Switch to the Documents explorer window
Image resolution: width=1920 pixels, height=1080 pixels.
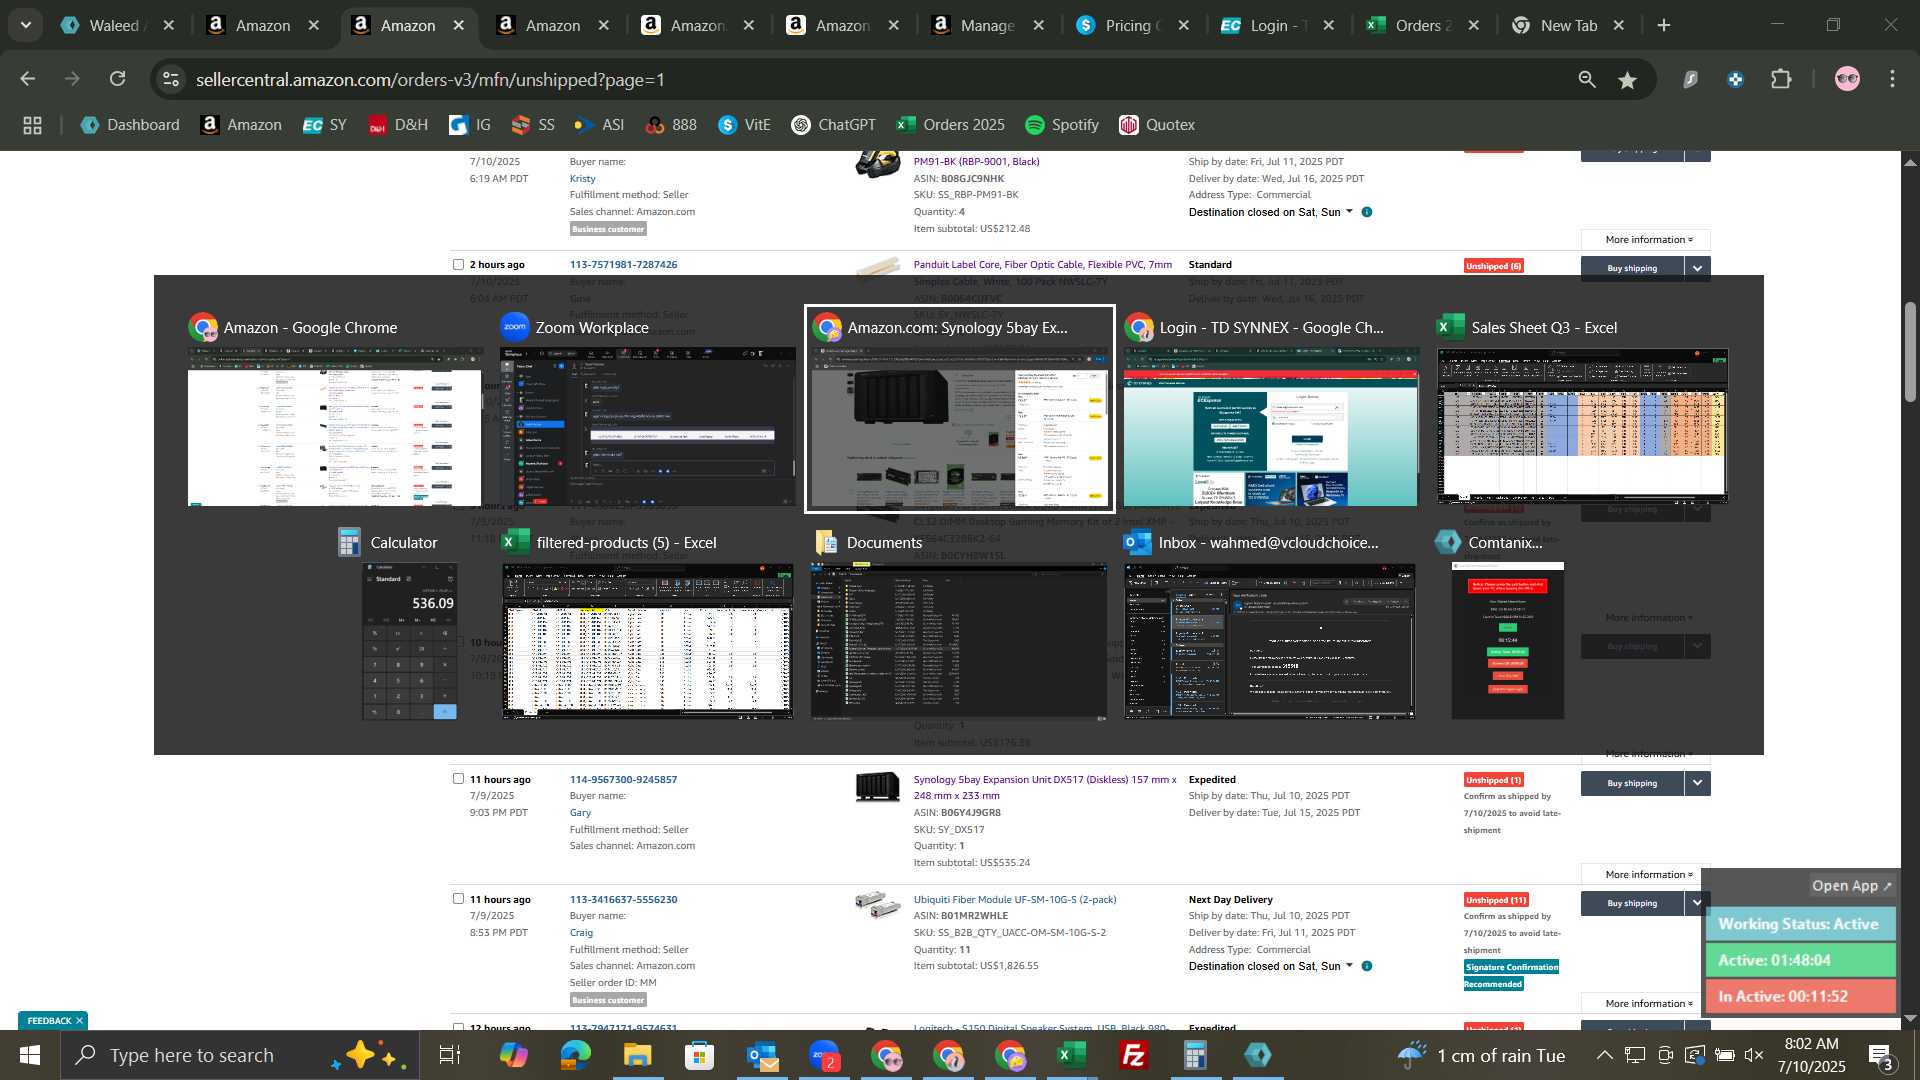tap(959, 628)
